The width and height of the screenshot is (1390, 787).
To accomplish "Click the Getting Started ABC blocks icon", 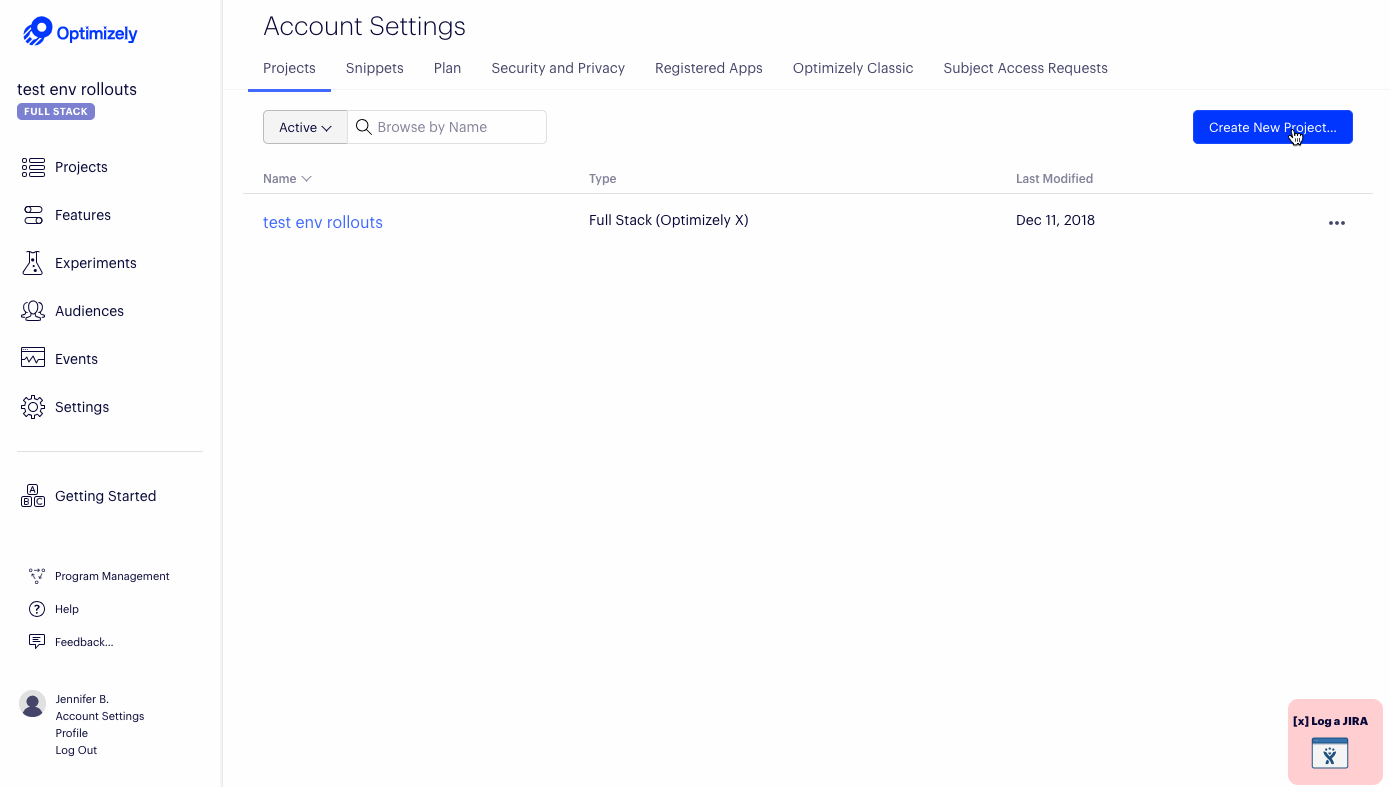I will pyautogui.click(x=33, y=496).
